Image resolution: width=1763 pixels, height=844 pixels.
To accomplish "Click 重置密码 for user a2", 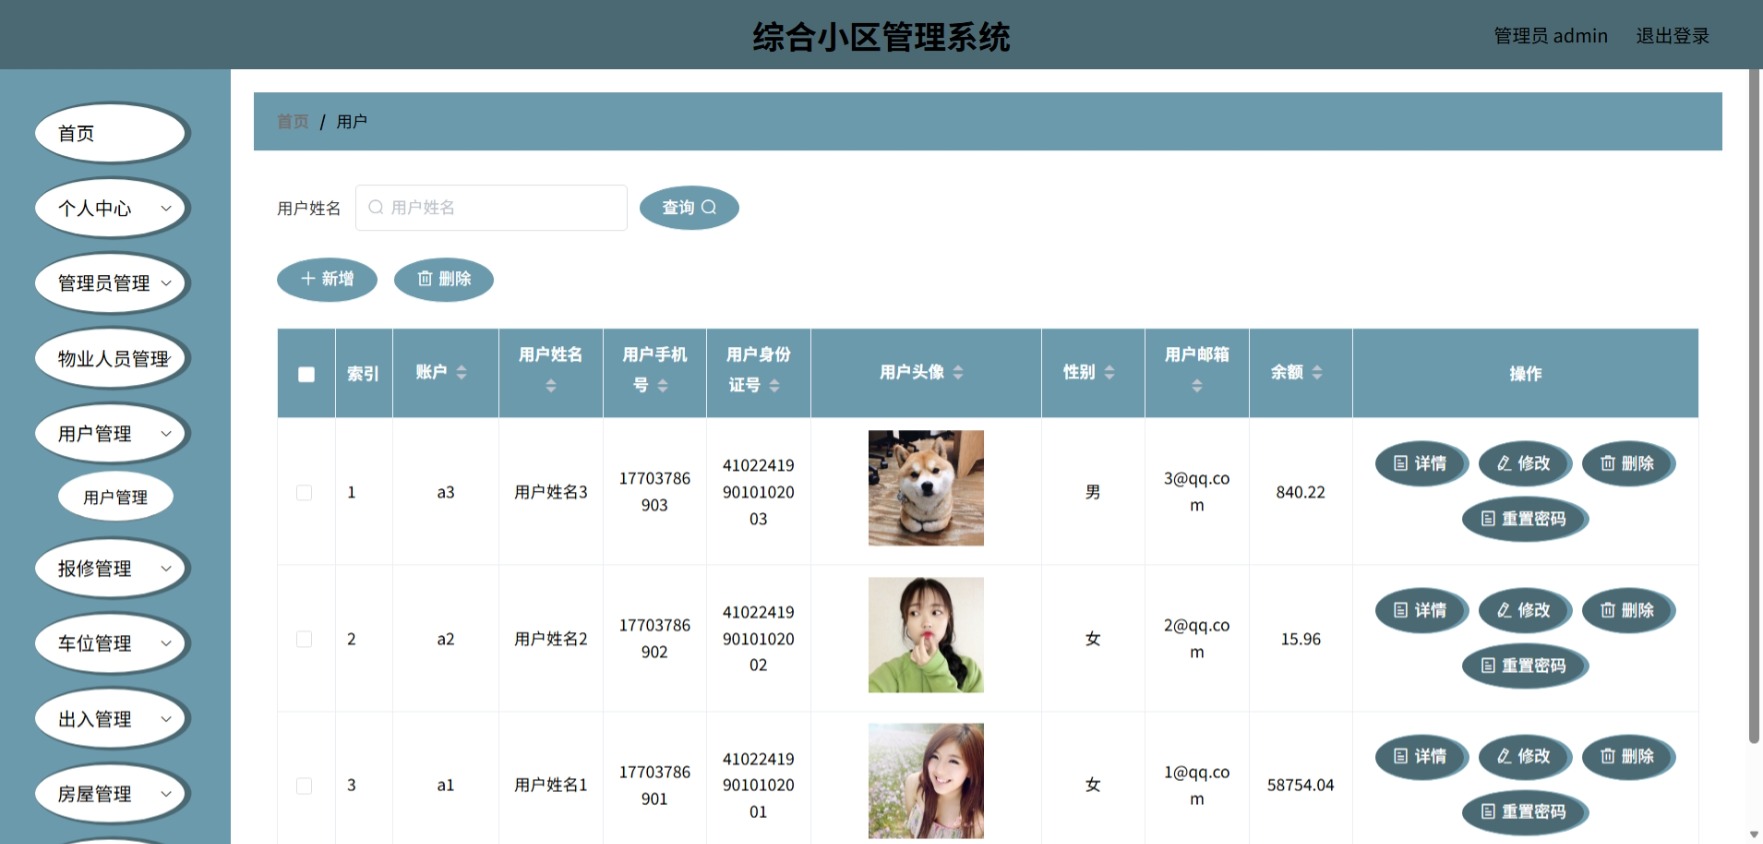I will coord(1524,665).
